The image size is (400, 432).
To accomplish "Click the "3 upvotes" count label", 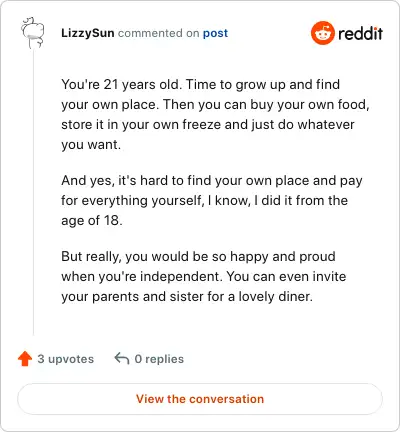I will [66, 359].
